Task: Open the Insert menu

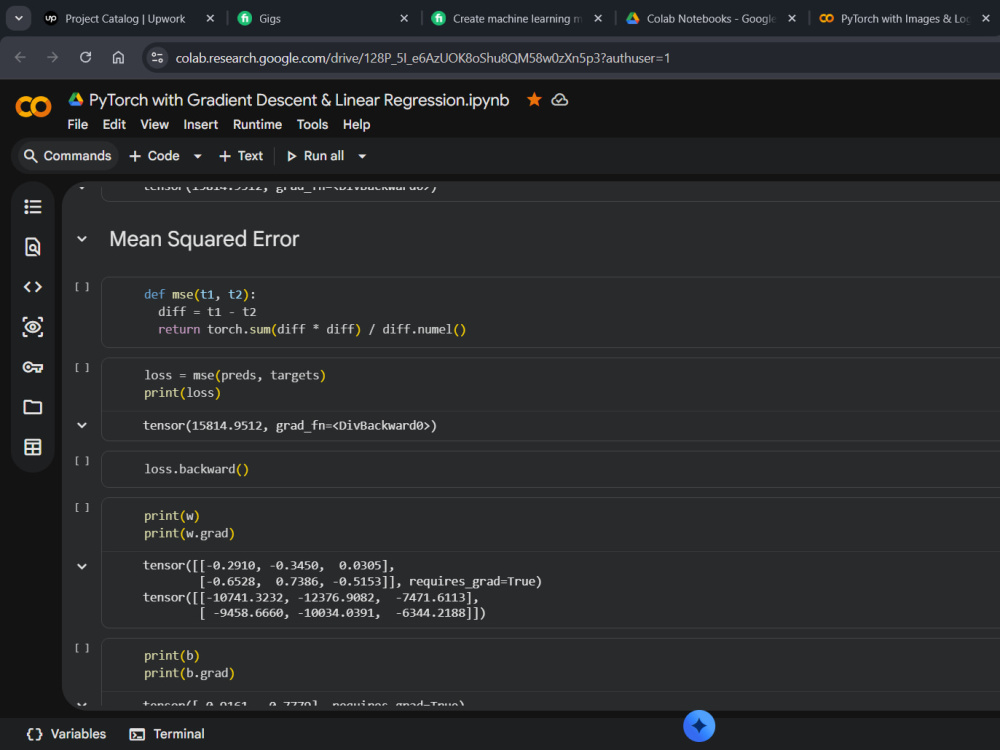Action: 201,124
